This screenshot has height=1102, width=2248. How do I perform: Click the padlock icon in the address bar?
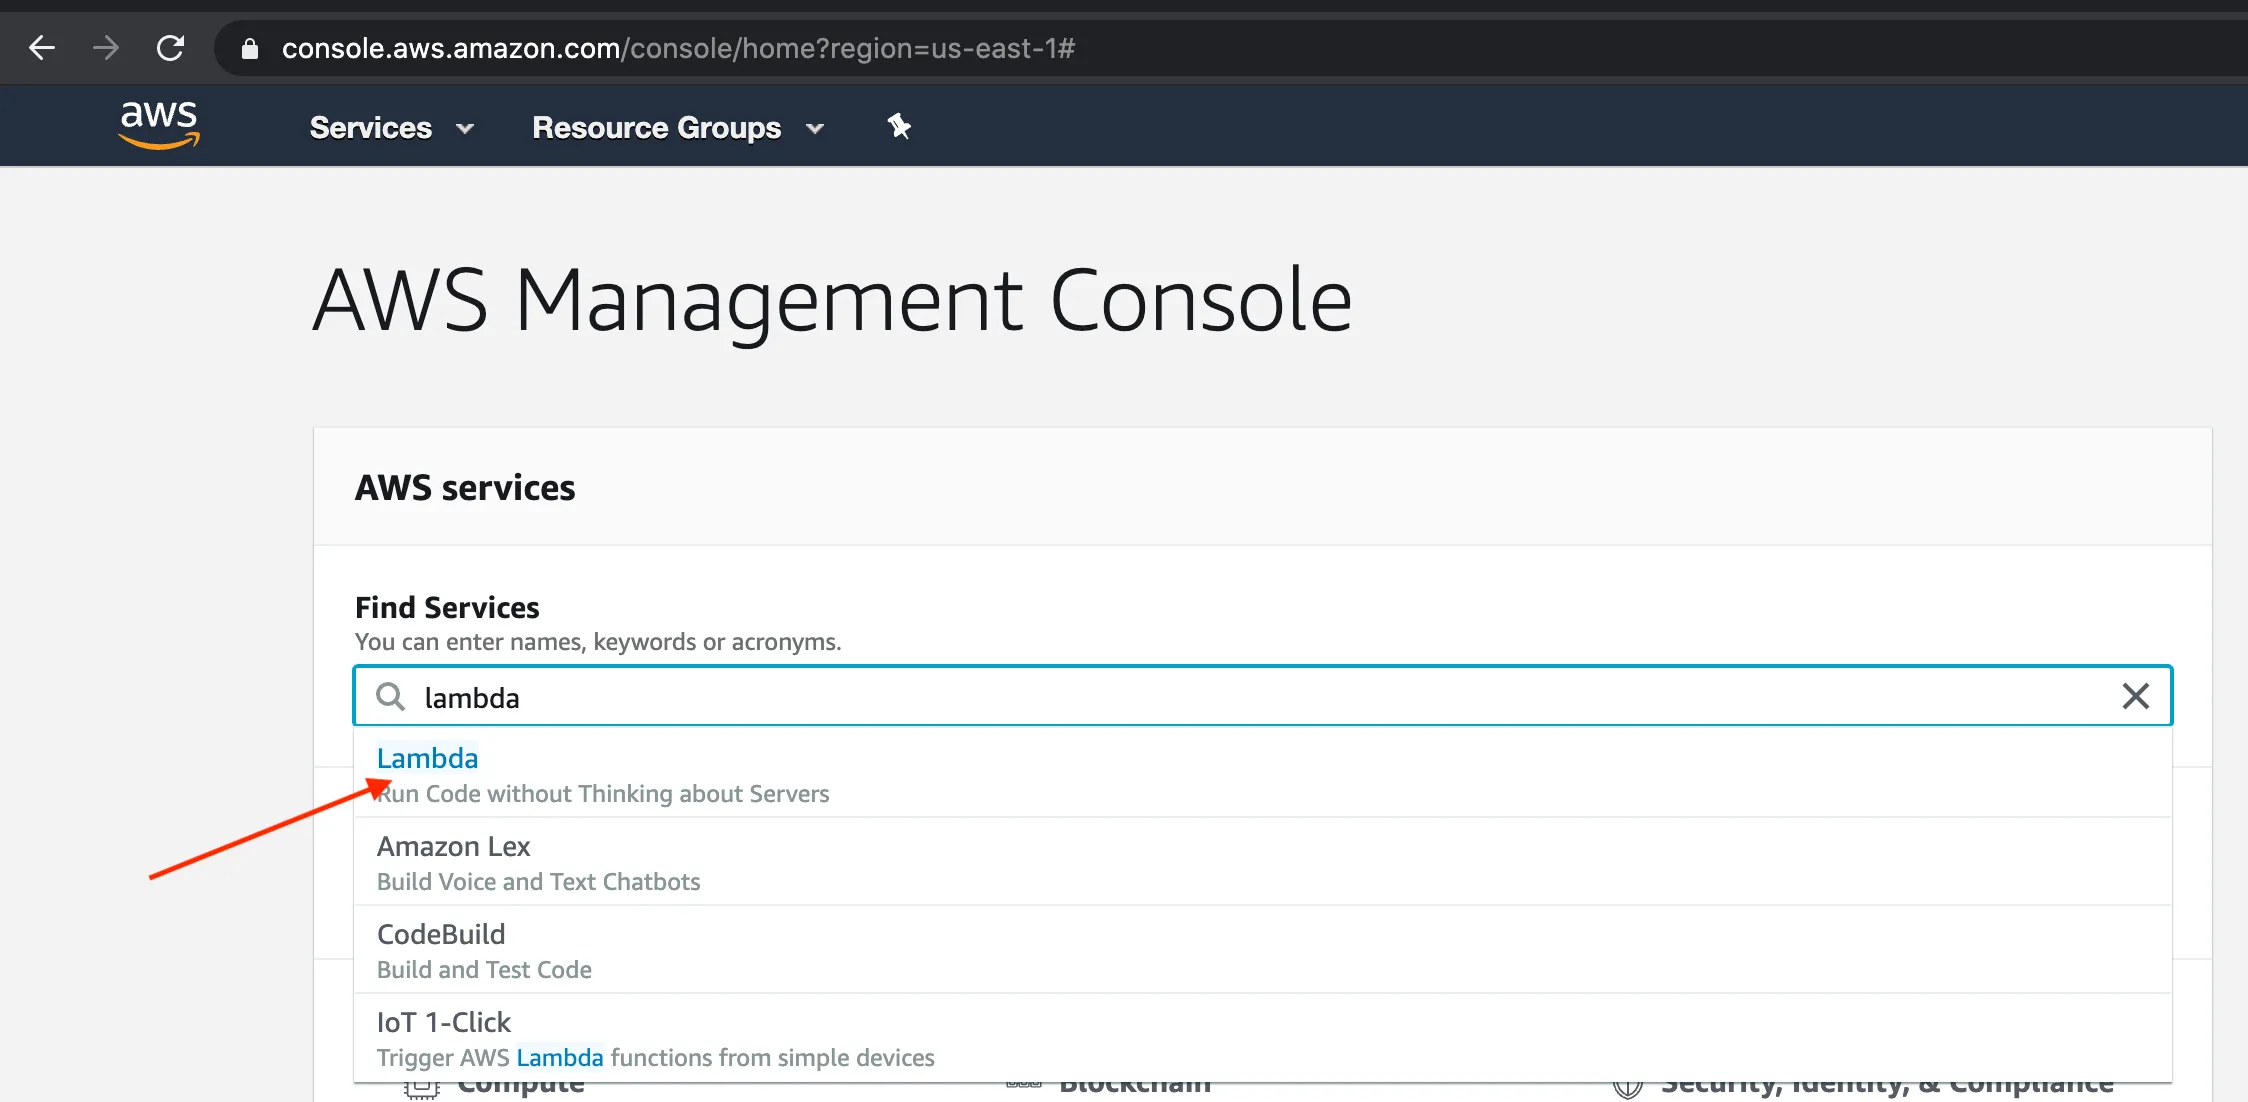click(x=249, y=47)
